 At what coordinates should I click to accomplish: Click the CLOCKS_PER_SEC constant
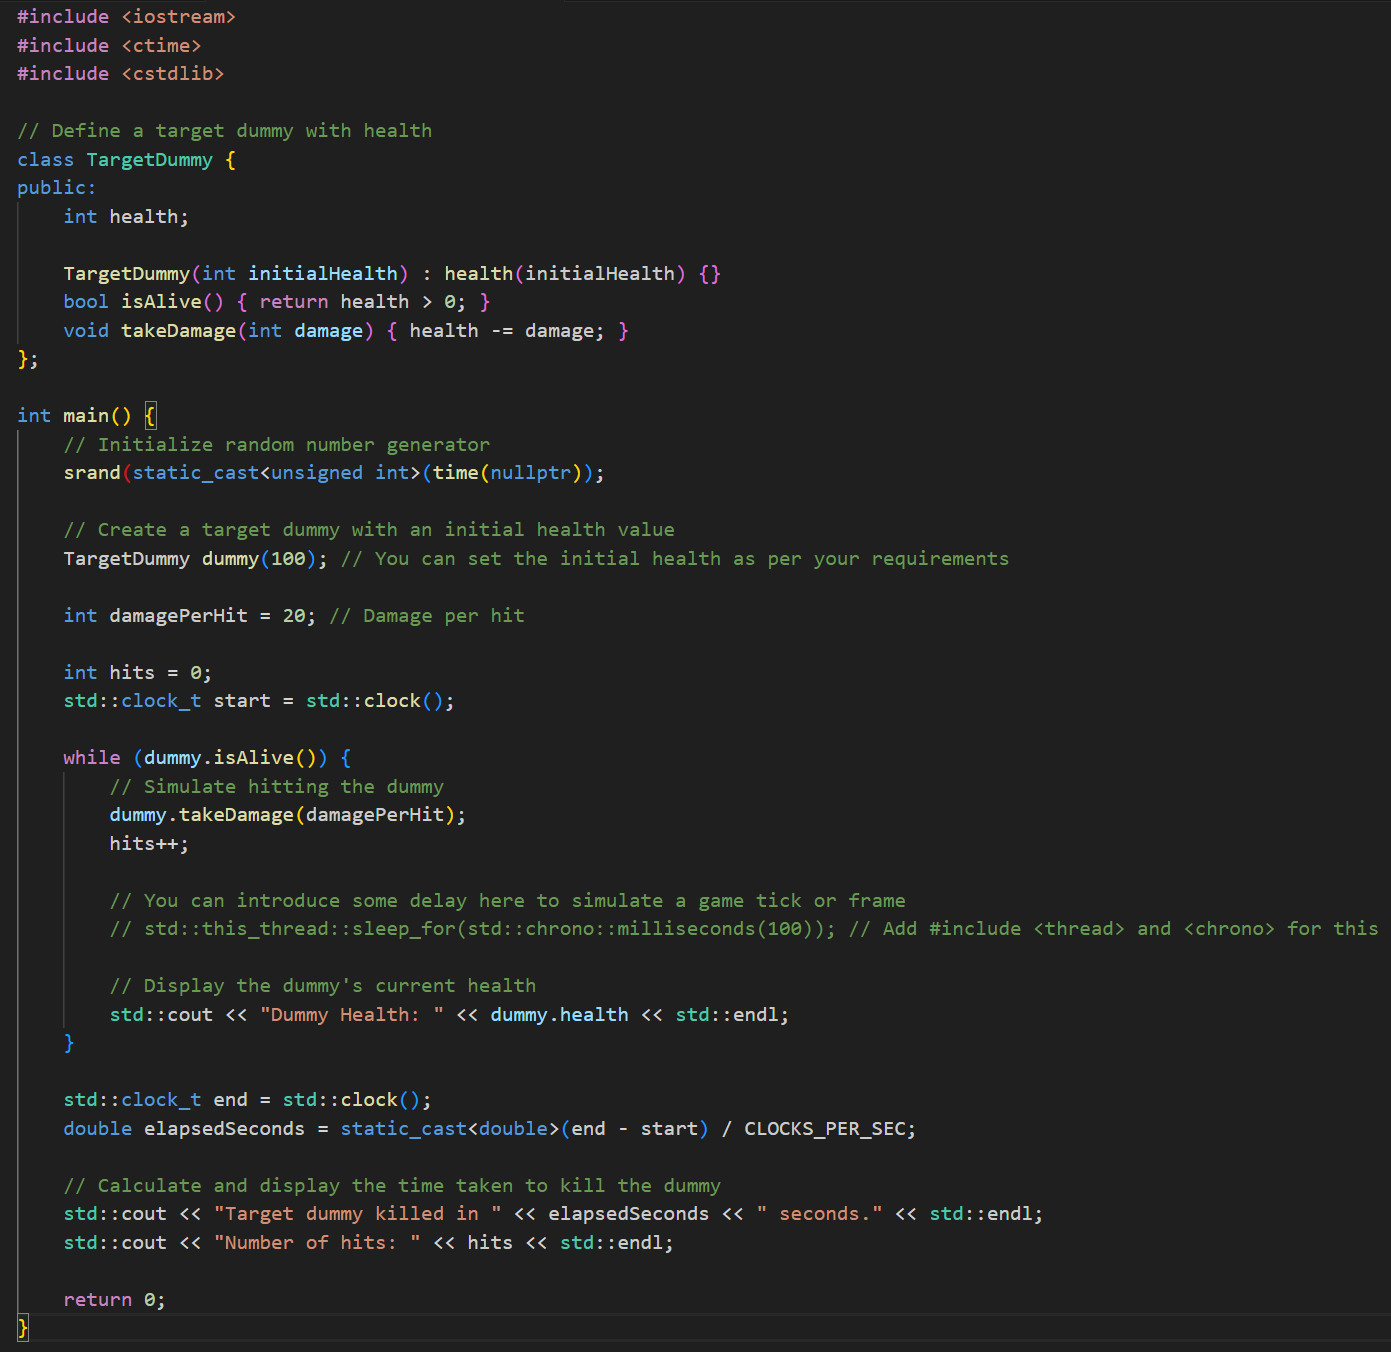click(x=824, y=1129)
